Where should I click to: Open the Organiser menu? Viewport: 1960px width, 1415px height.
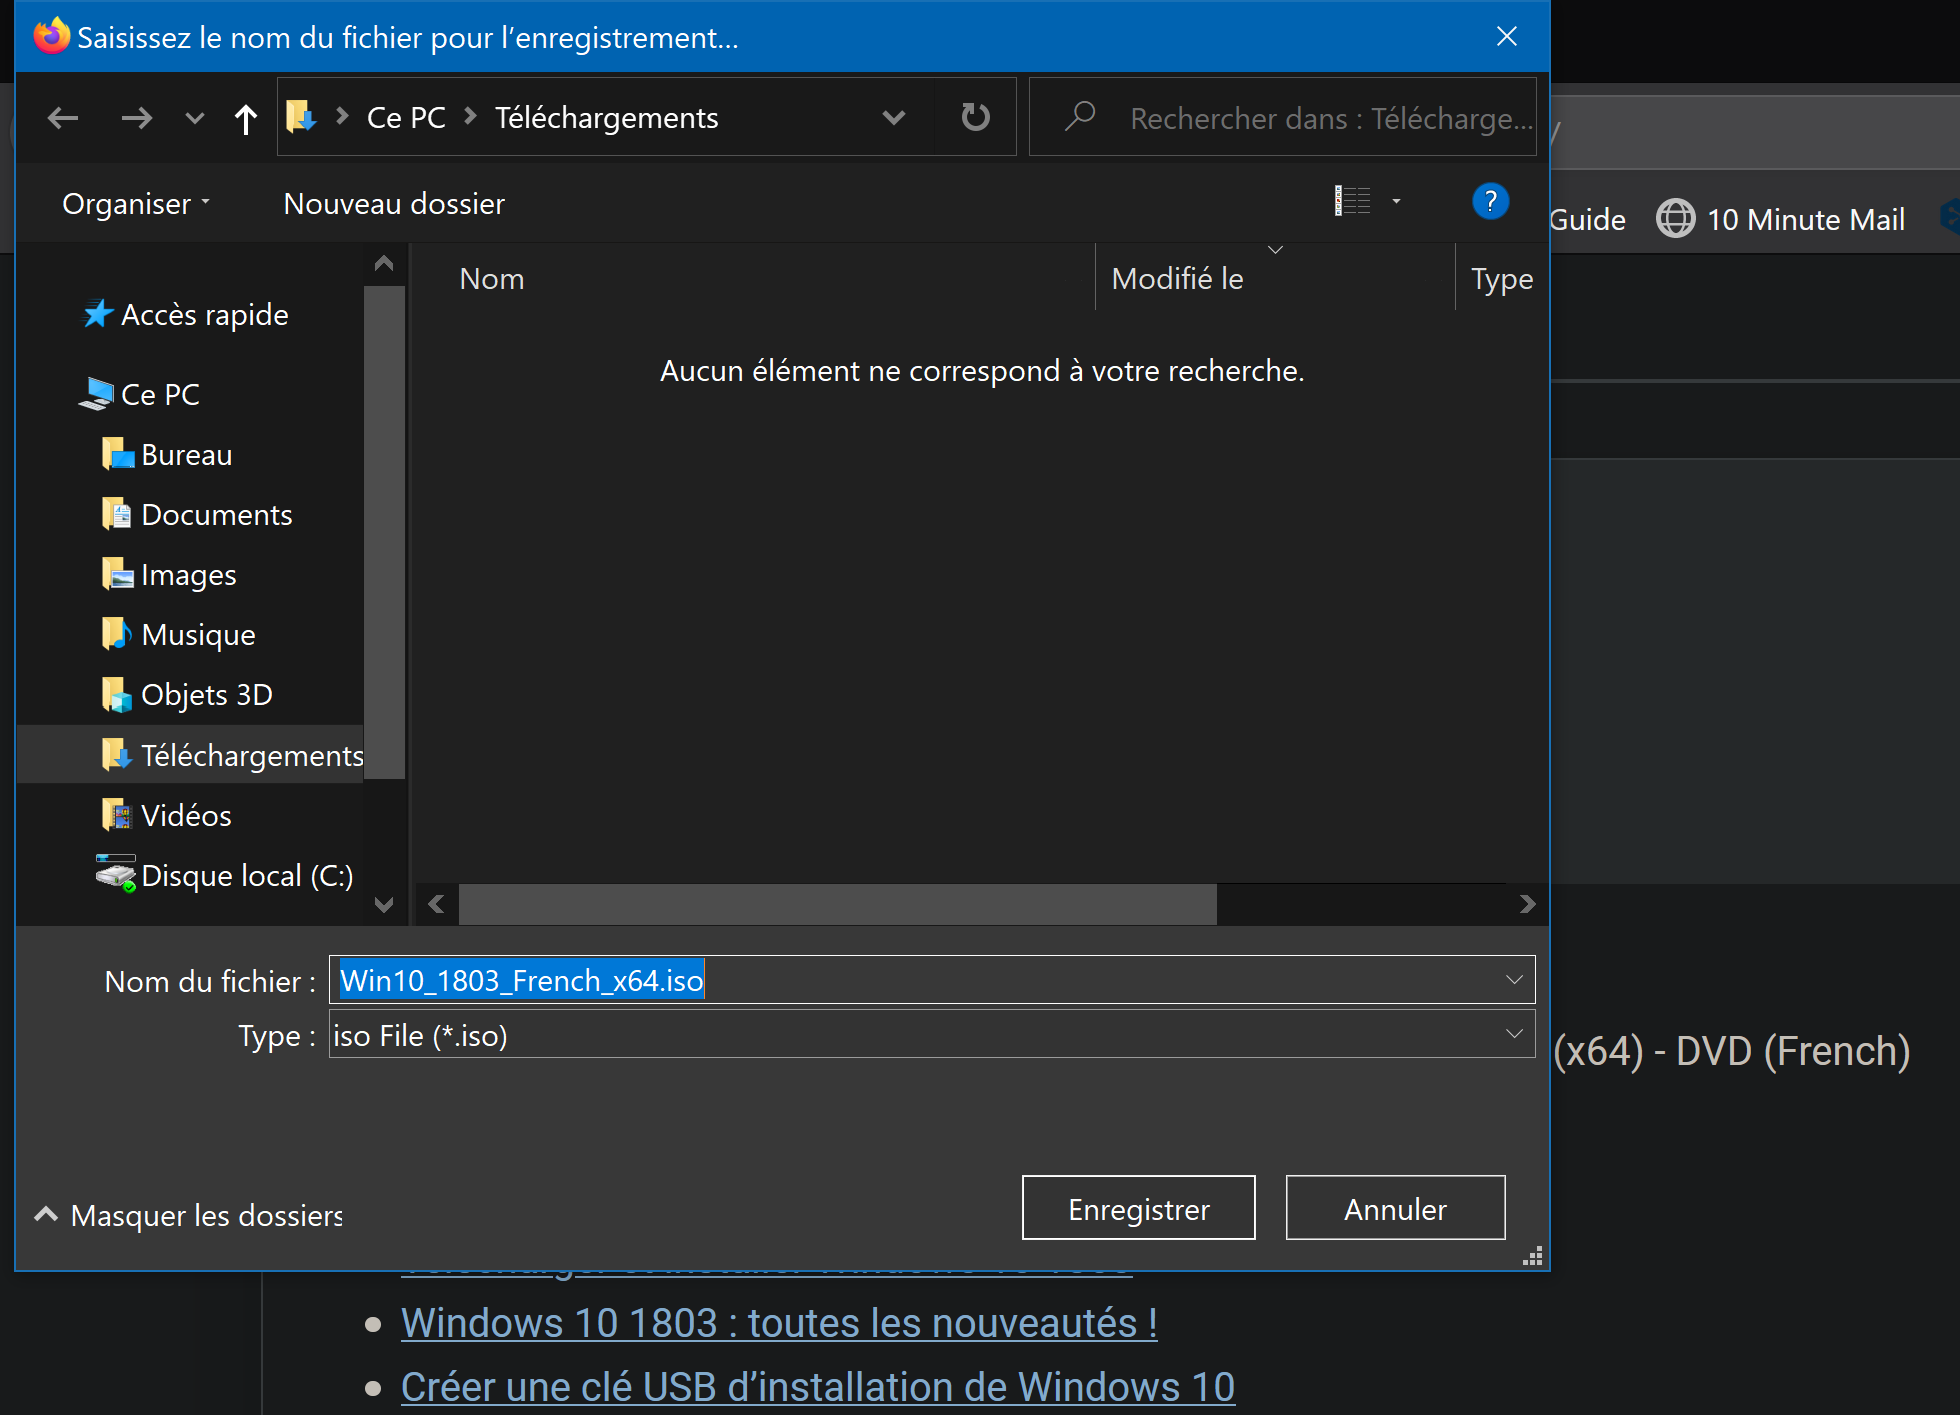click(x=136, y=204)
